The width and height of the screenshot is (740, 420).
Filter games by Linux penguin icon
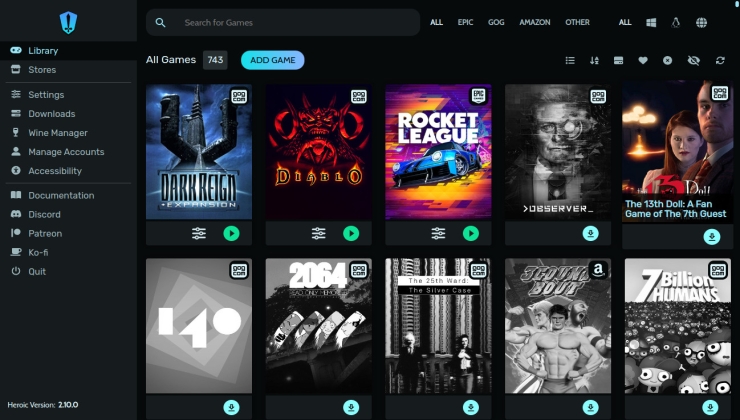click(676, 22)
